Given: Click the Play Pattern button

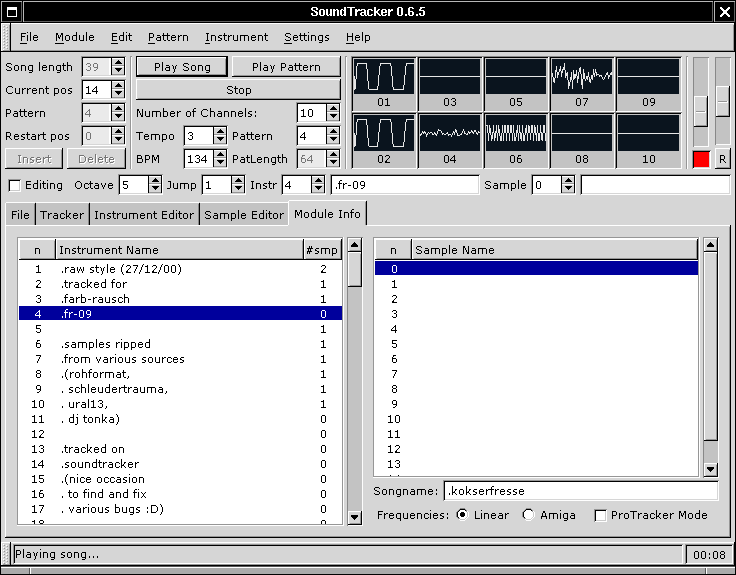Looking at the screenshot, I should (286, 67).
